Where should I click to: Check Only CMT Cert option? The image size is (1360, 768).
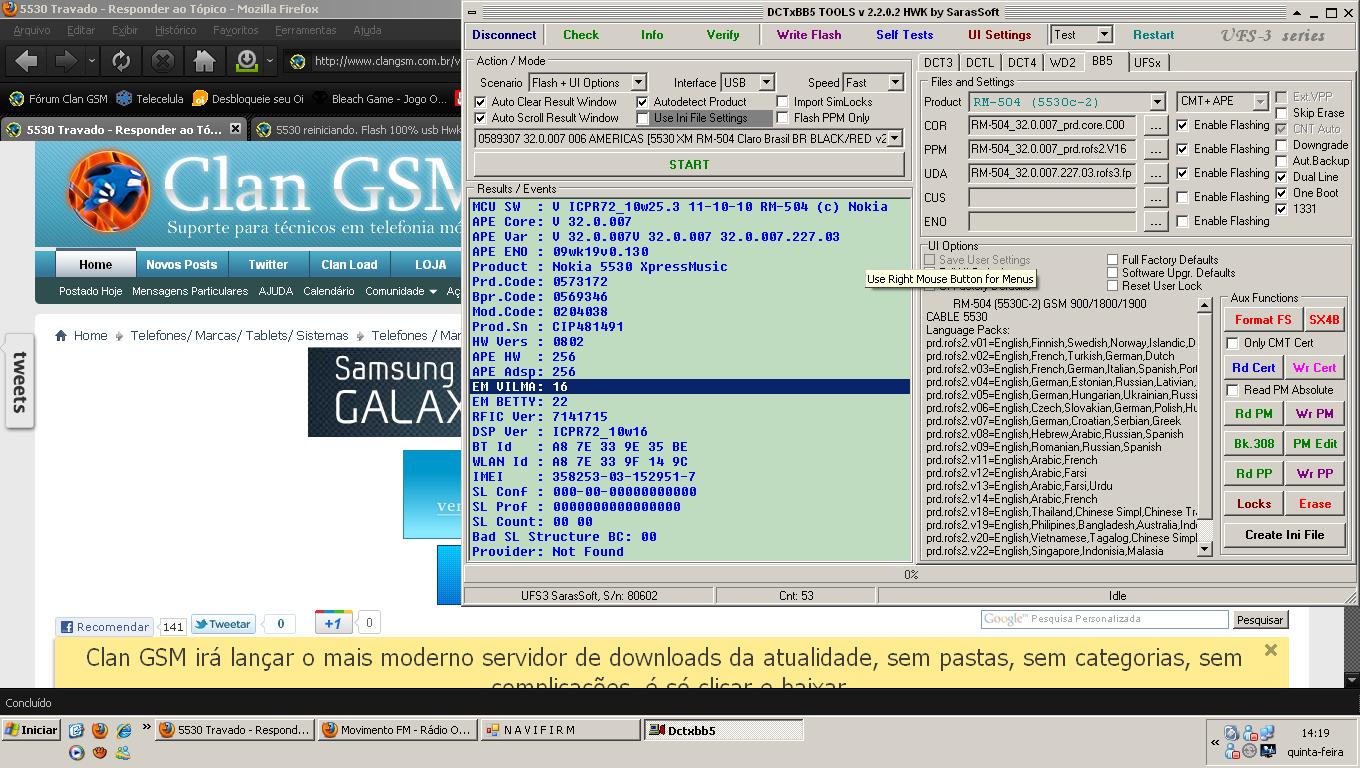pyautogui.click(x=1233, y=343)
